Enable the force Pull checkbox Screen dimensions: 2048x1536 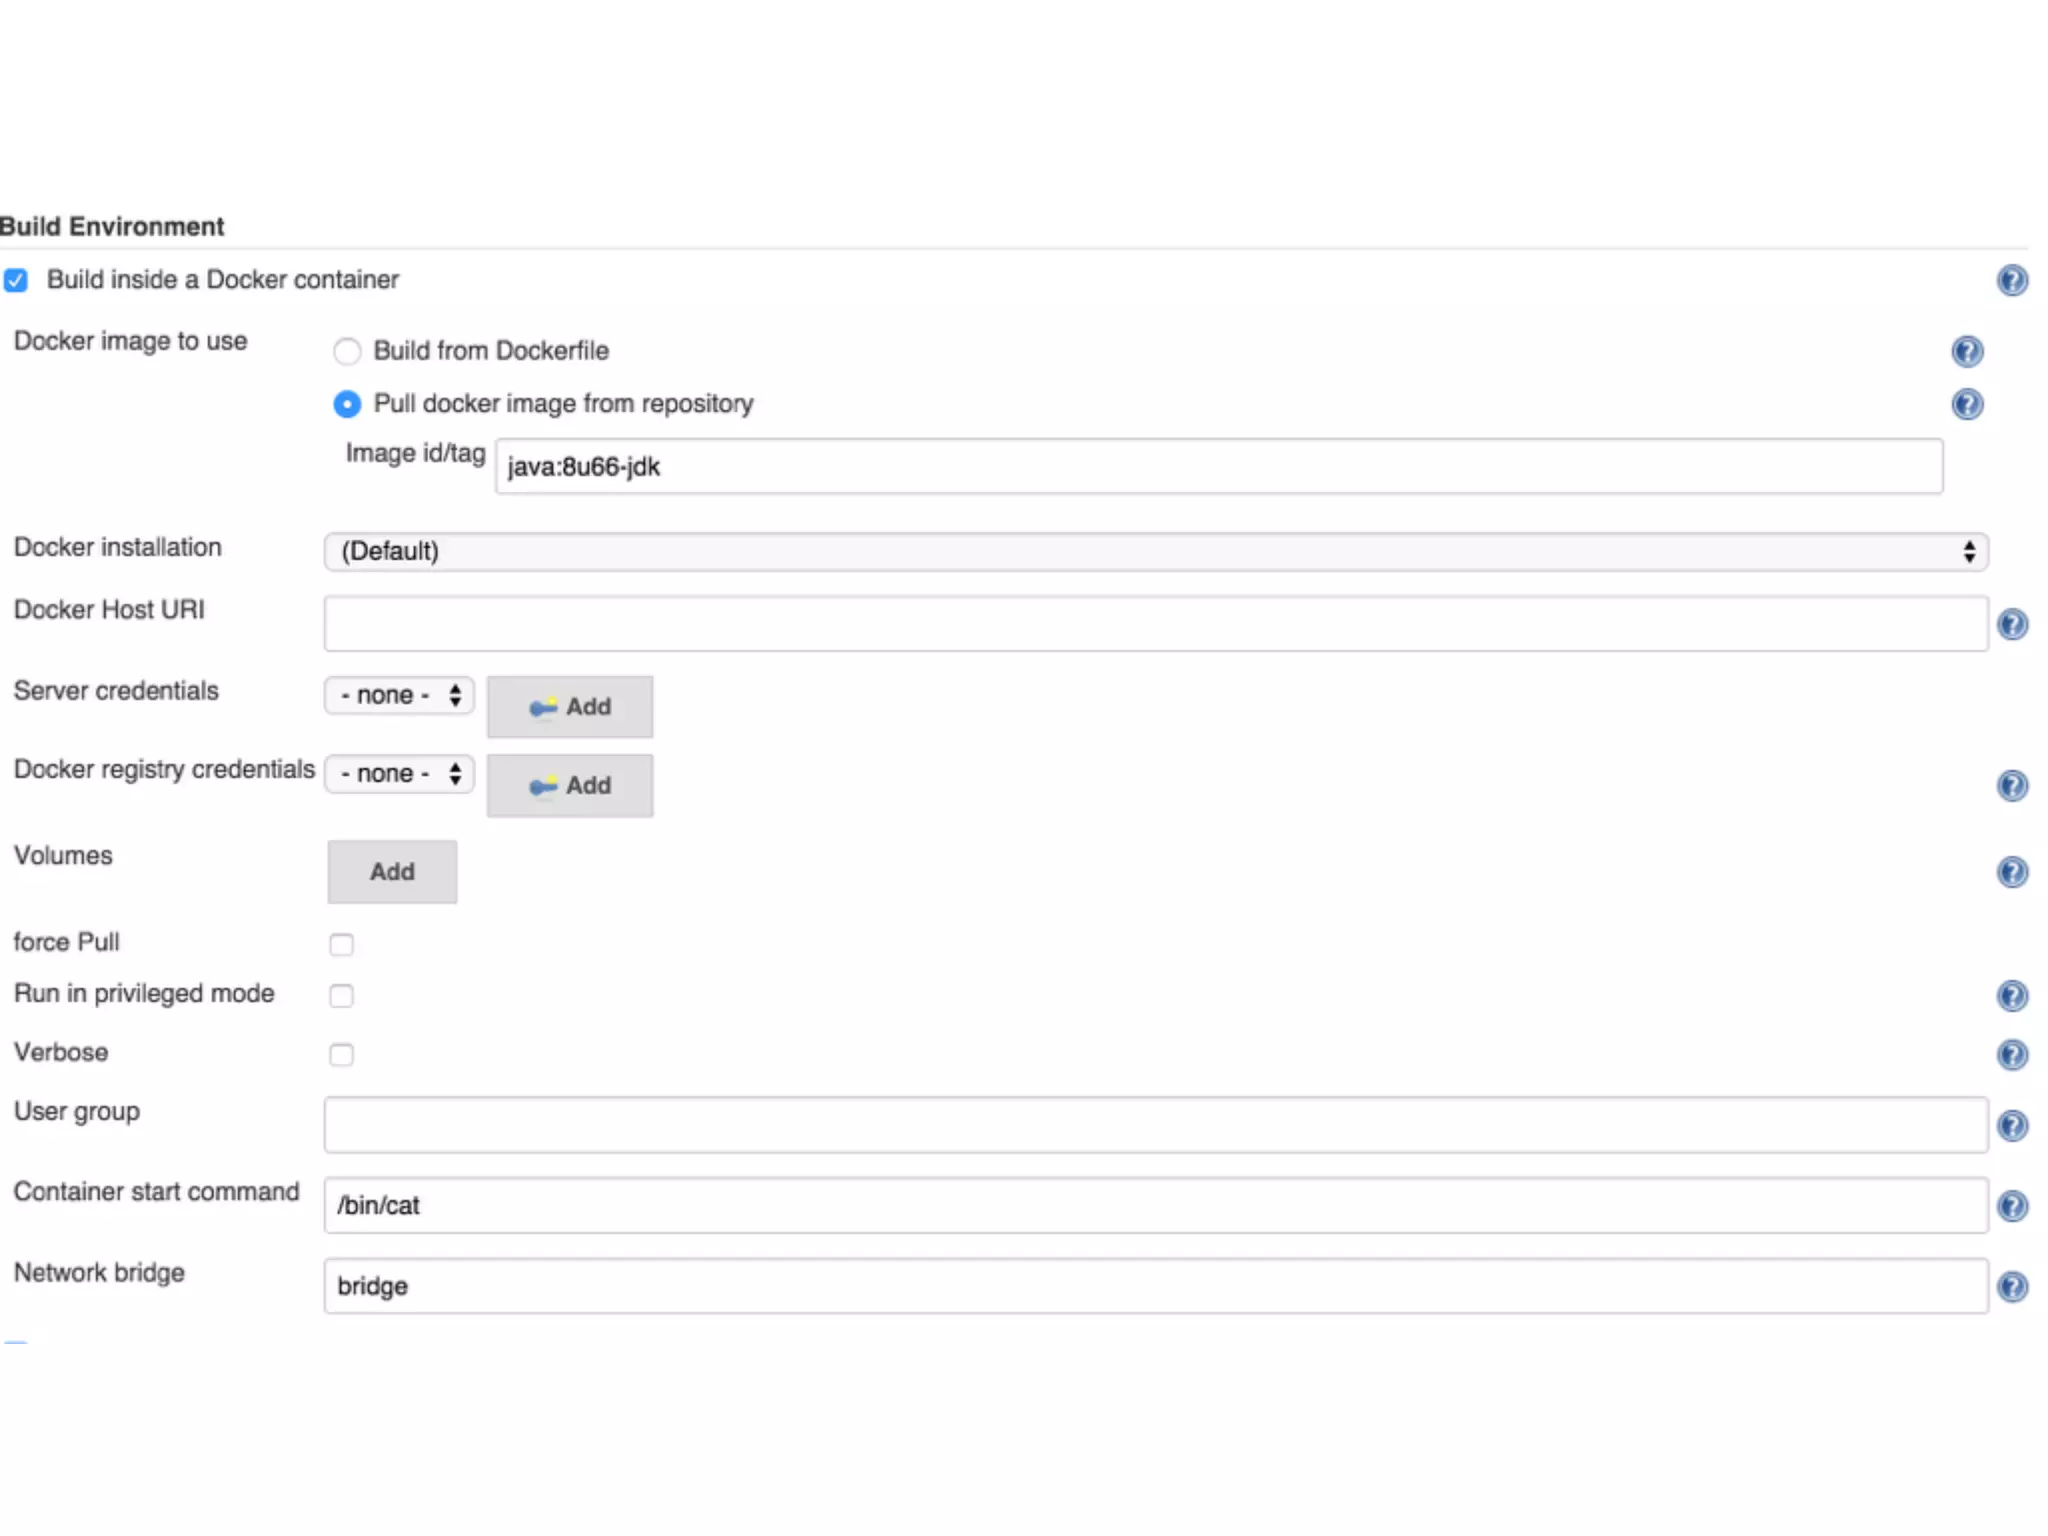coord(341,944)
